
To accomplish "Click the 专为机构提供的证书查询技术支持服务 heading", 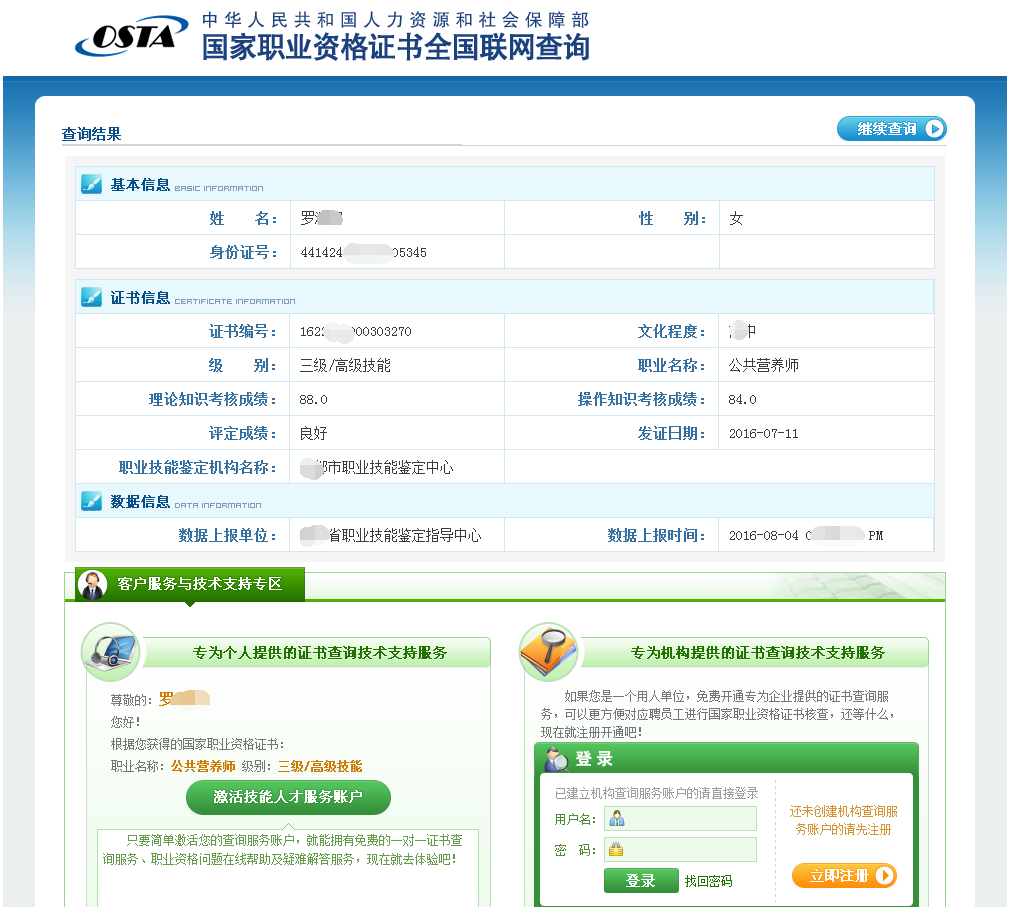I will (x=758, y=653).
